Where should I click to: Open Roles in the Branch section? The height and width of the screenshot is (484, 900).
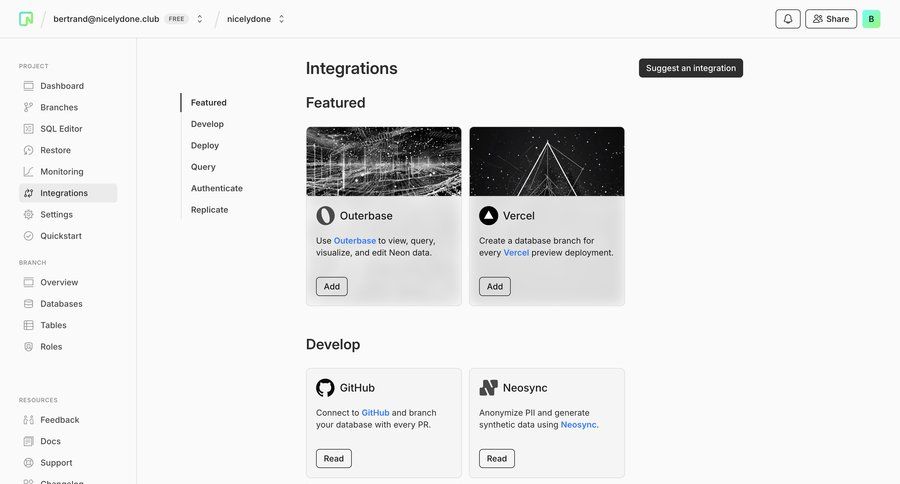(68, 347)
